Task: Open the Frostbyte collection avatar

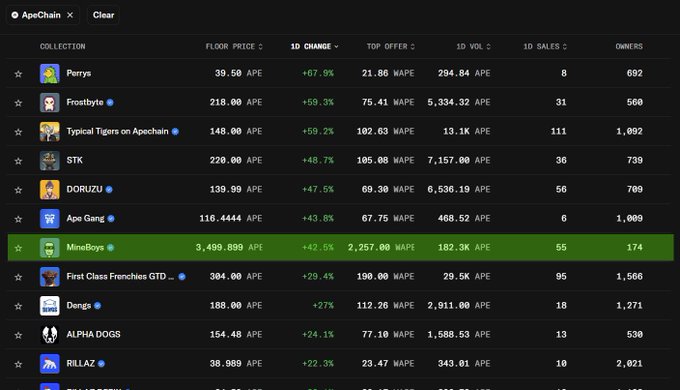Action: pyautogui.click(x=49, y=103)
